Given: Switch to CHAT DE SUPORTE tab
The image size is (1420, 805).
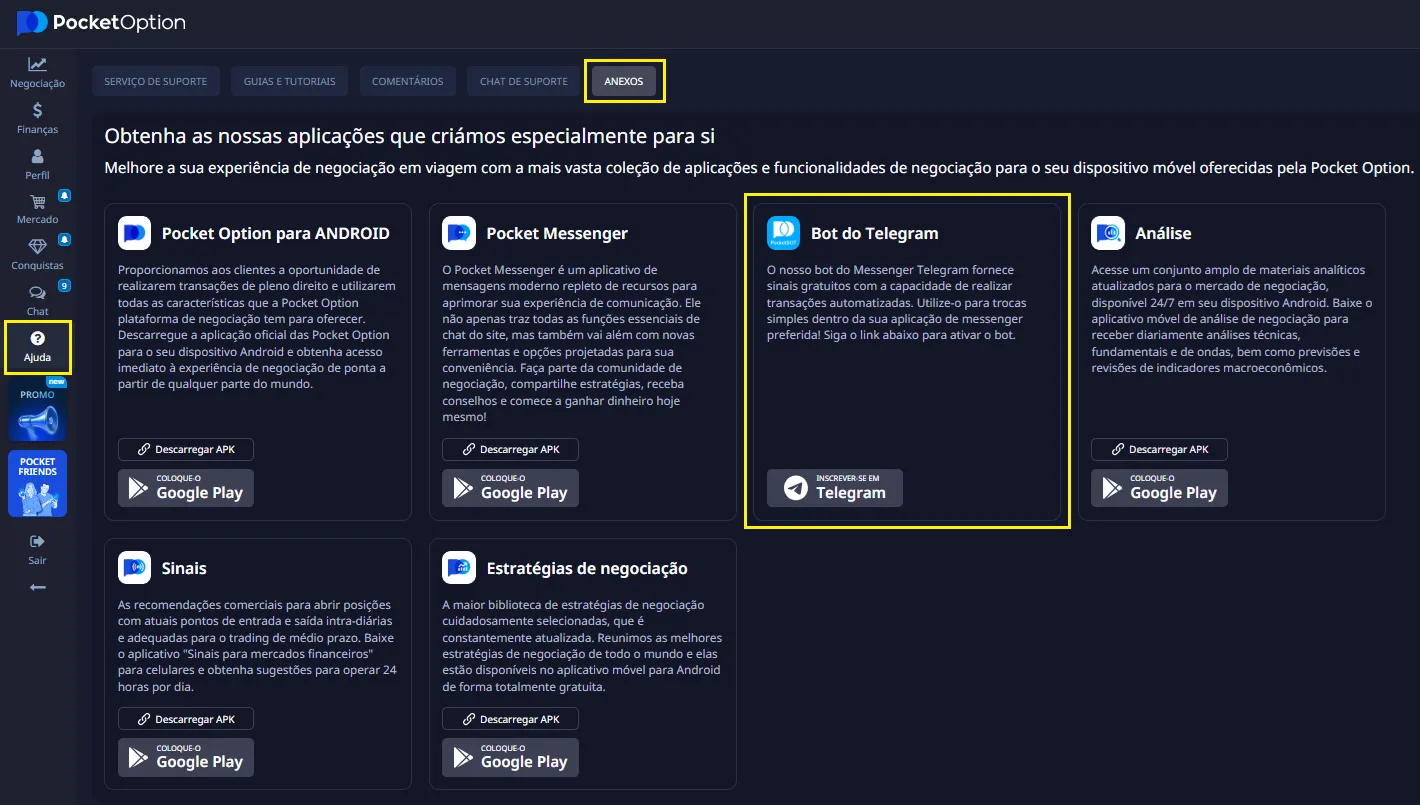Looking at the screenshot, I should 524,81.
